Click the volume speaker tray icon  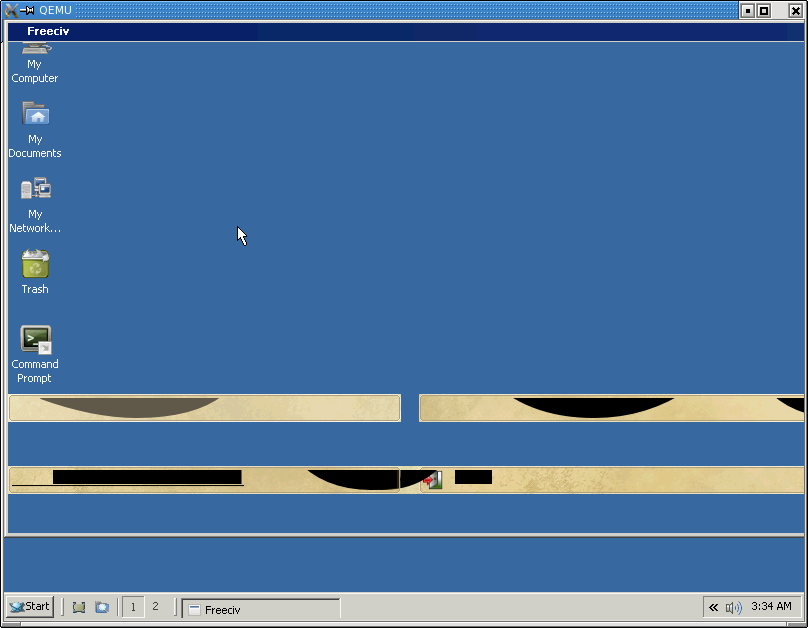pyautogui.click(x=734, y=607)
